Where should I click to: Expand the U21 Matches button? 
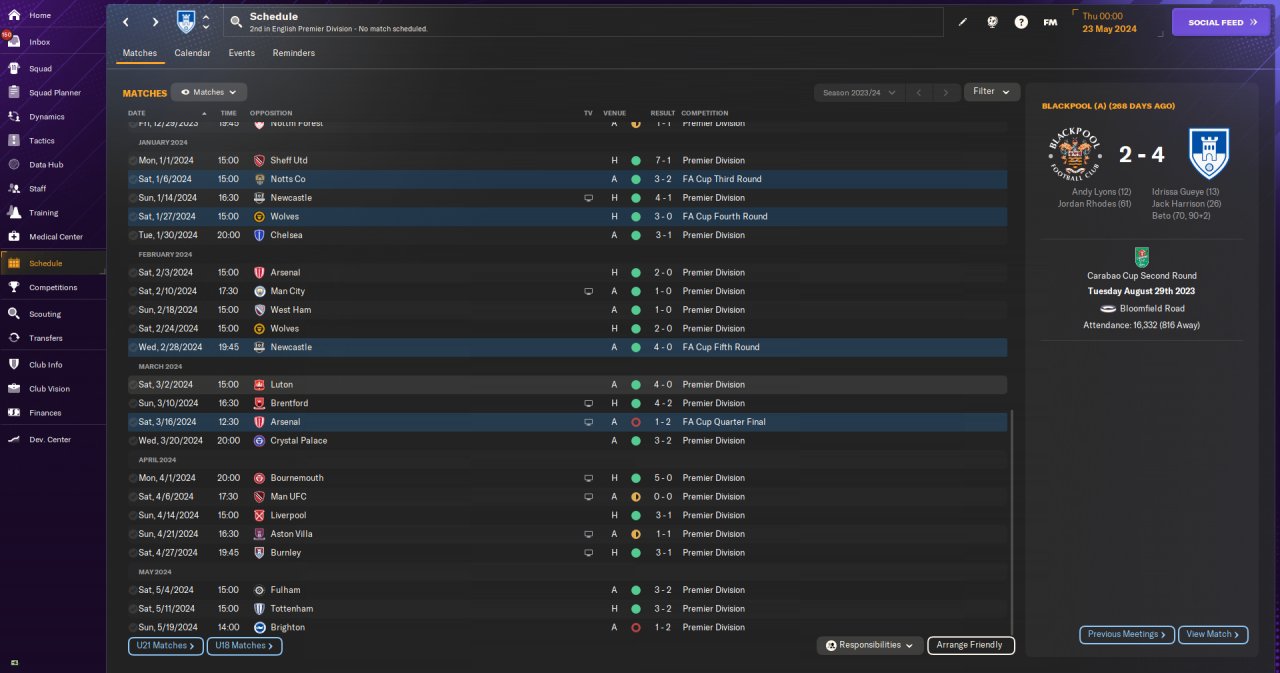coord(166,646)
